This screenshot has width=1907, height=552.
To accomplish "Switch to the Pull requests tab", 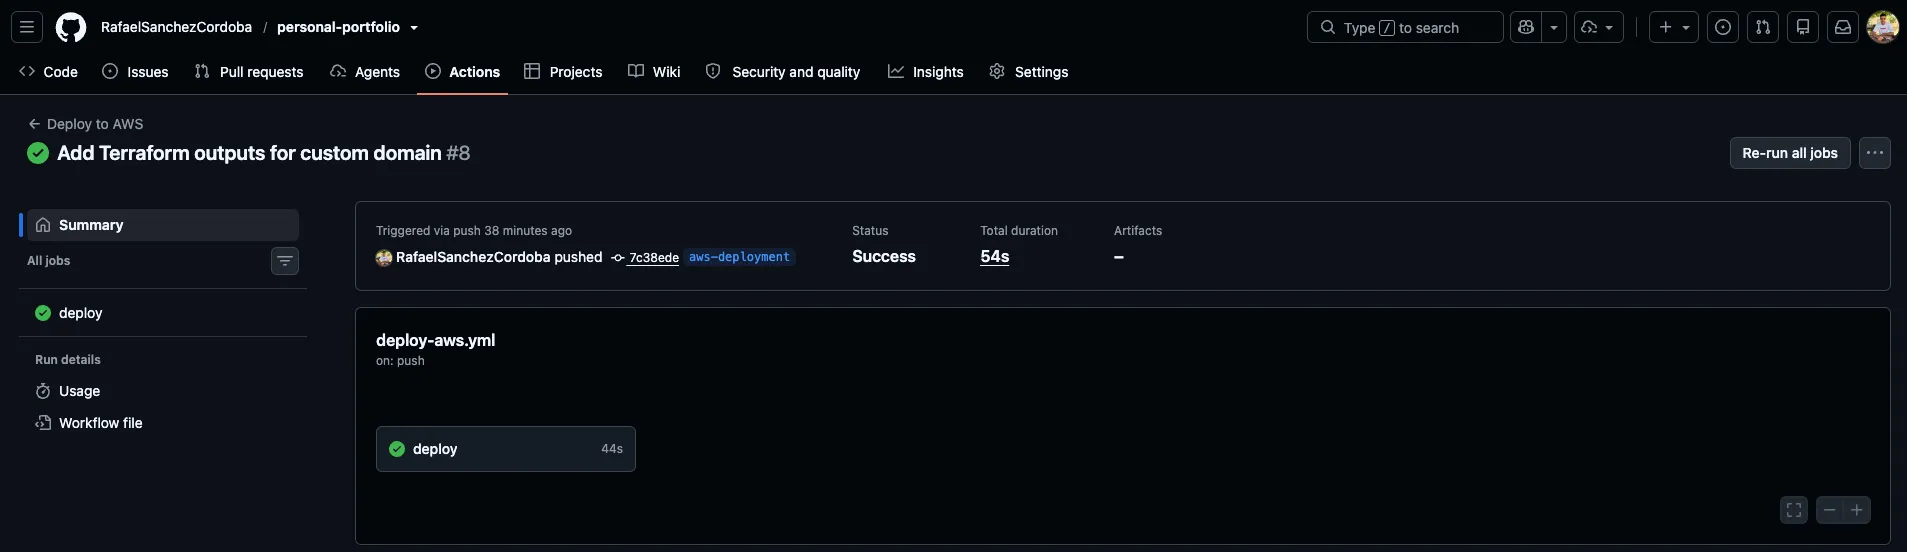I will [x=249, y=72].
